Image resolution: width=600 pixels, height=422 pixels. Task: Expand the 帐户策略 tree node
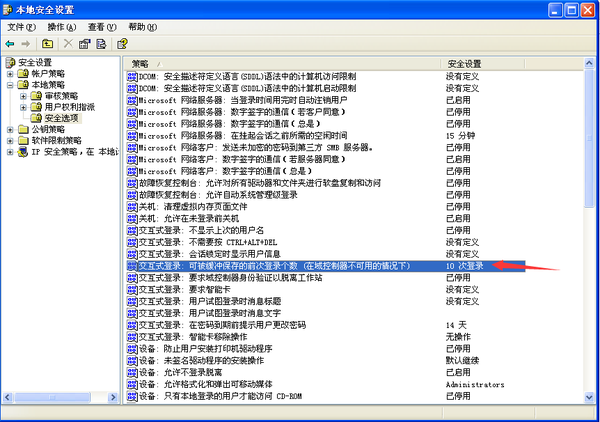[x=10, y=74]
